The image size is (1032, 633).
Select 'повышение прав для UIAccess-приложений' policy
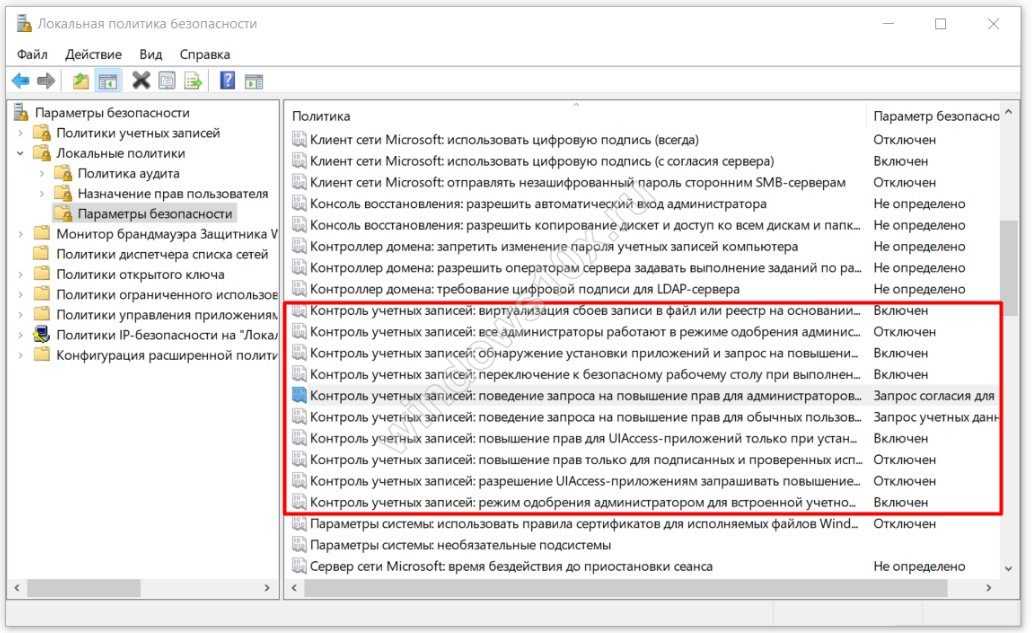click(585, 438)
